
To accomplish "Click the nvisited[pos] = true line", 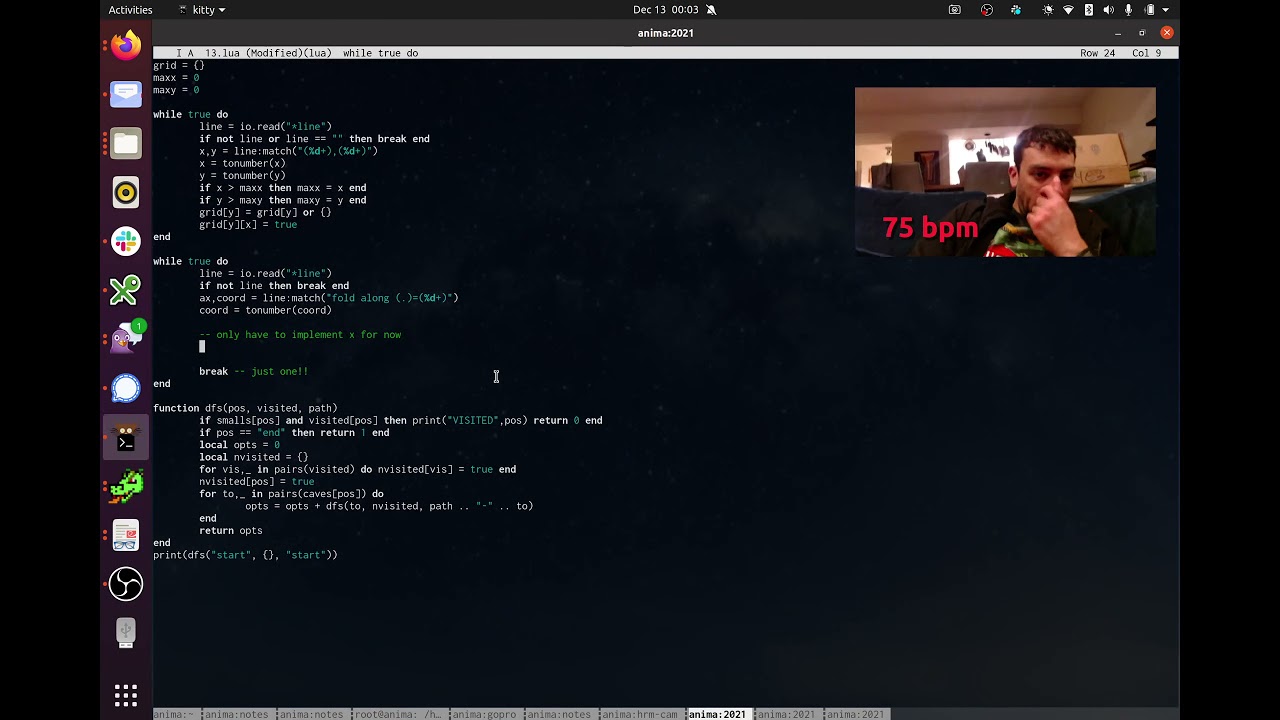I will click(257, 482).
